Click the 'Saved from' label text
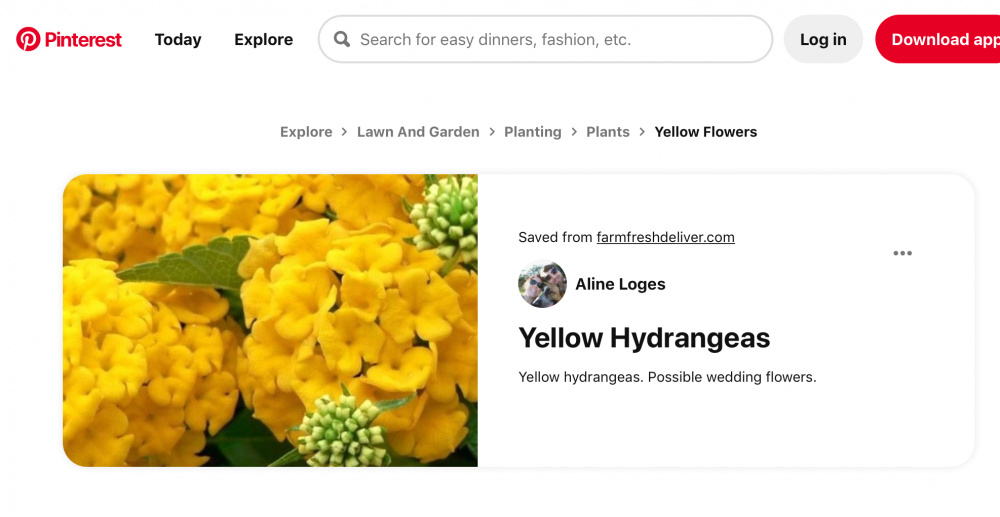Viewport: 1000px width, 517px height. pyautogui.click(x=555, y=237)
